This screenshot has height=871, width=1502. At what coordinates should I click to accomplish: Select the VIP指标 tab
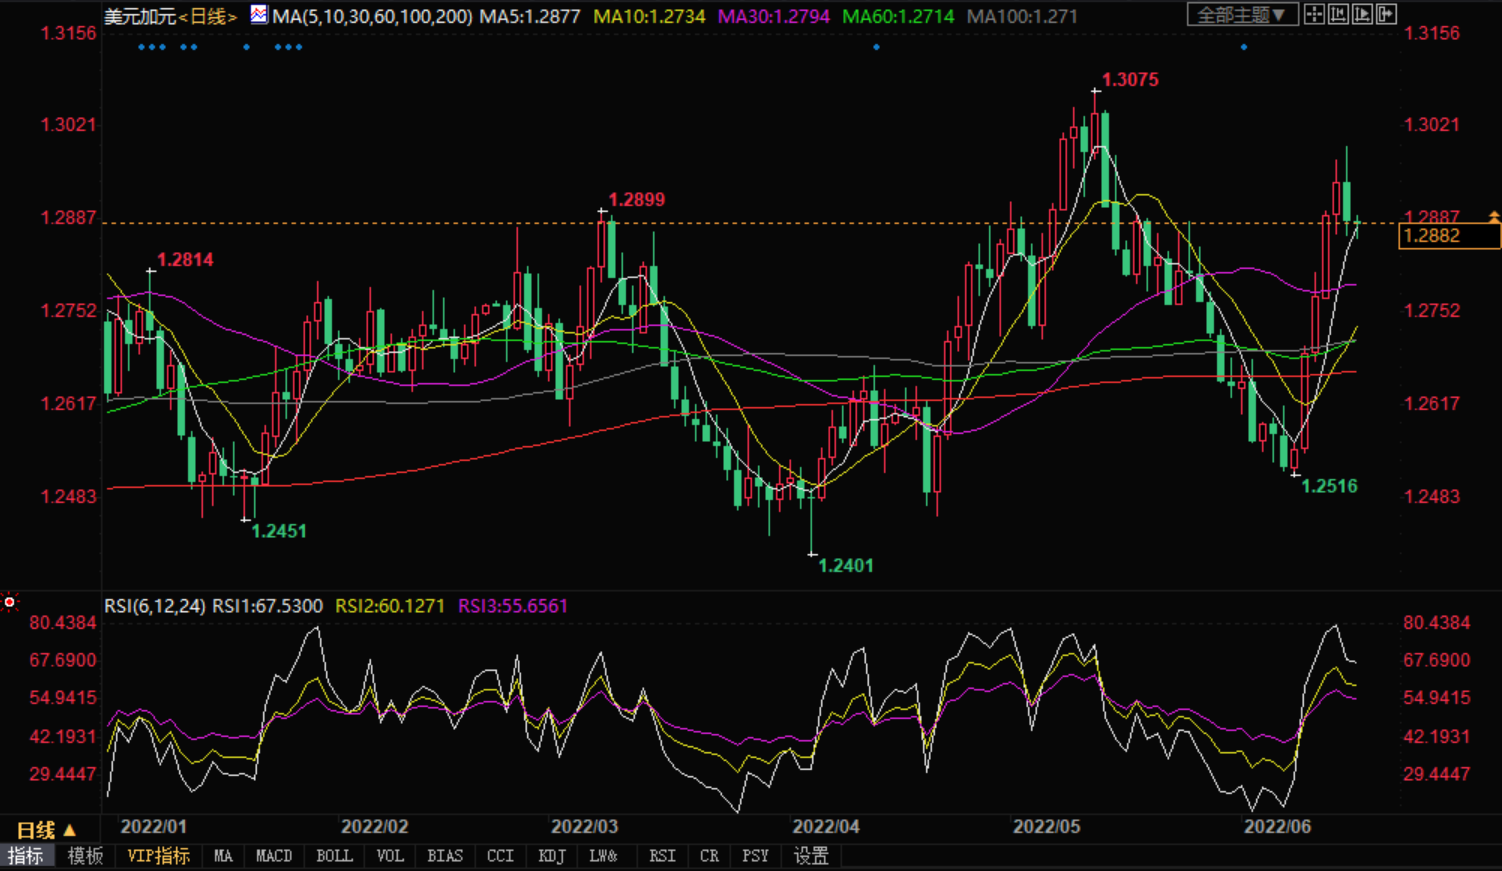(158, 856)
